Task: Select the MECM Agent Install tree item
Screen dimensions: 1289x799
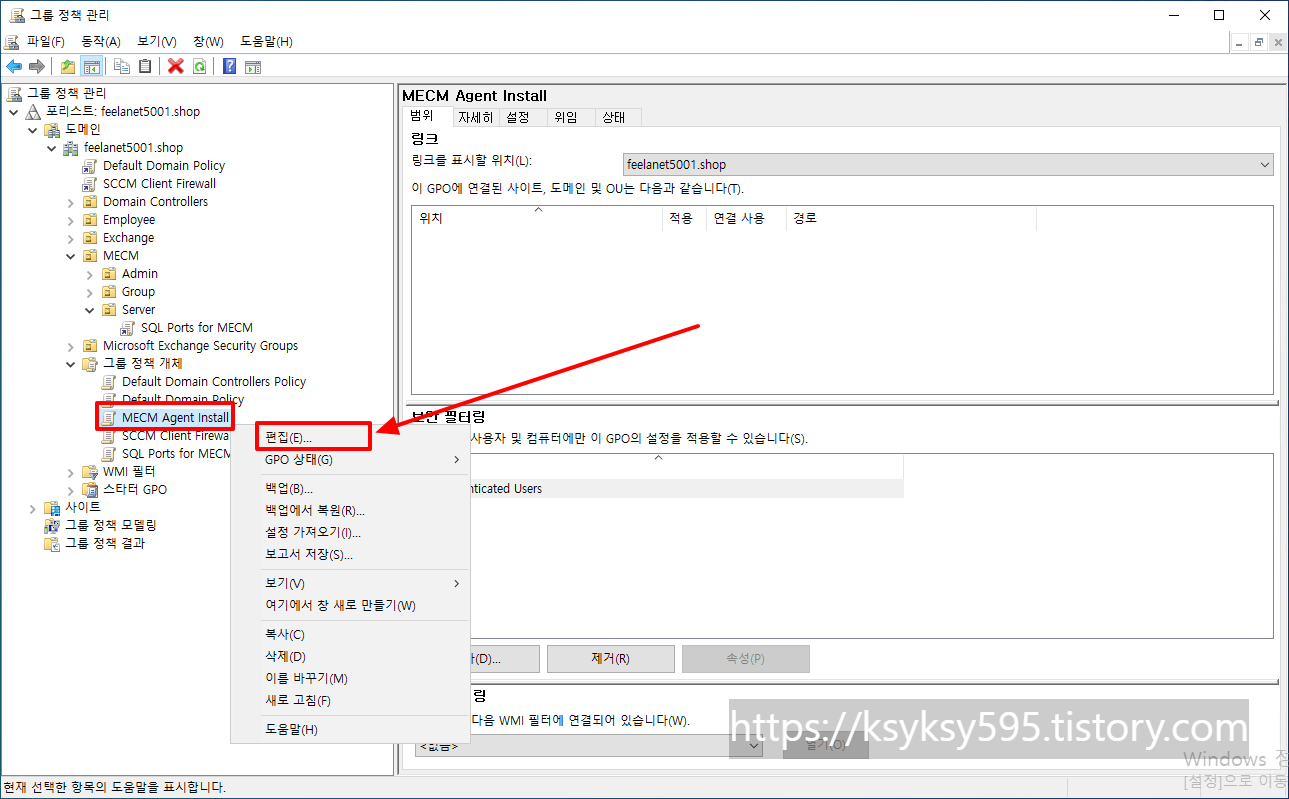Action: (x=175, y=417)
